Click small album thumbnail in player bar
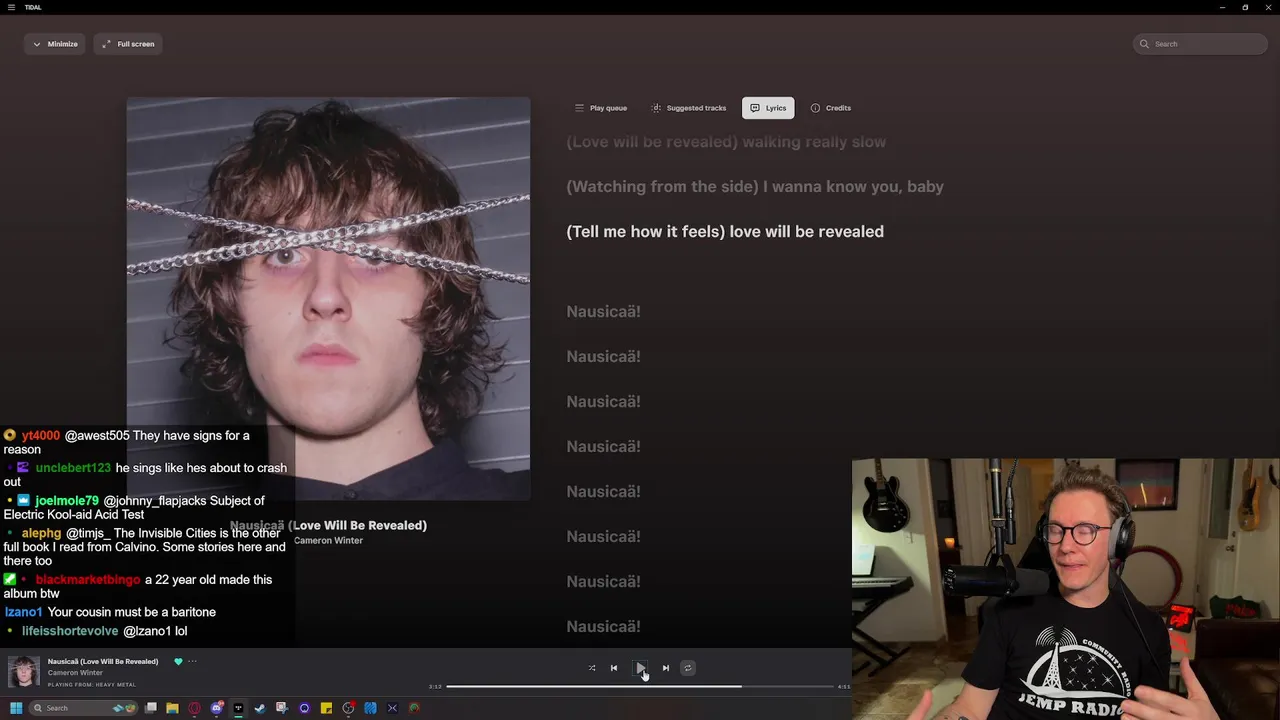Screen dimensions: 1280x720 [x=24, y=672]
